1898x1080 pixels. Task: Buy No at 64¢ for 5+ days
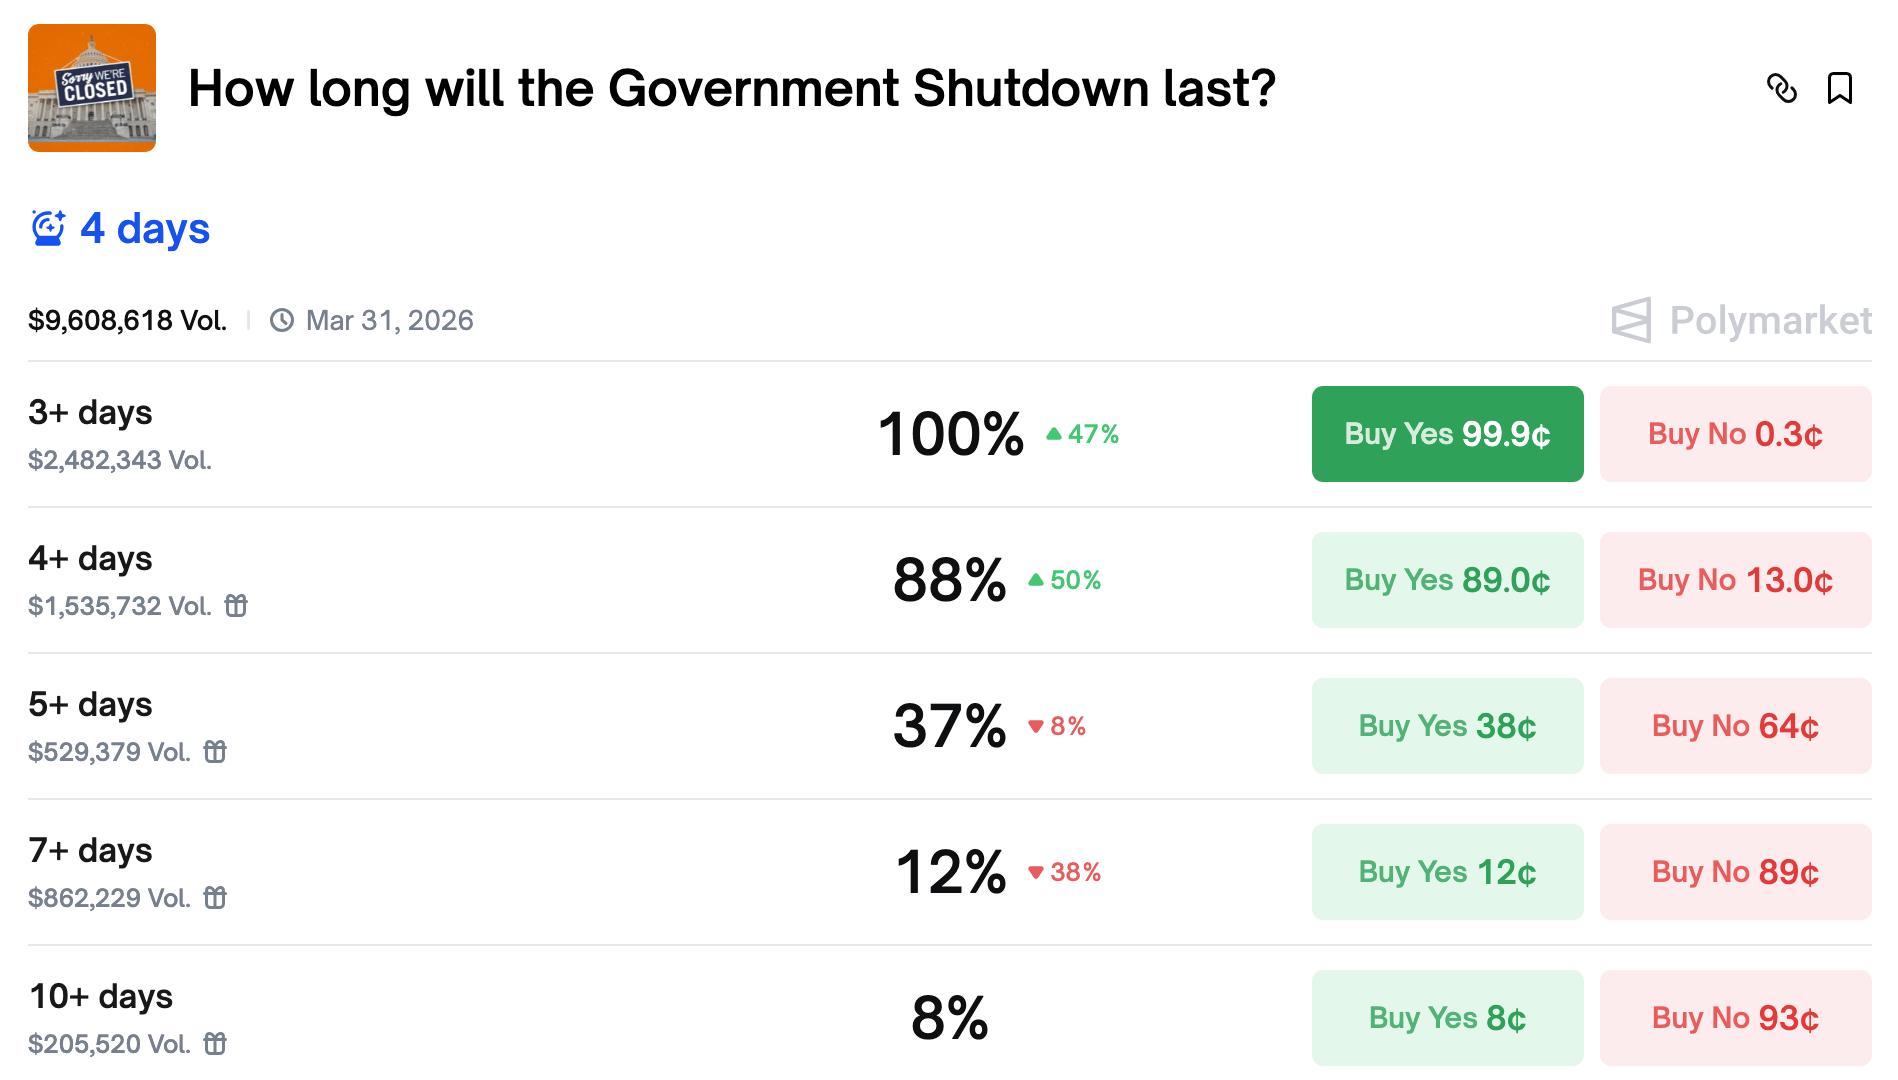point(1735,726)
